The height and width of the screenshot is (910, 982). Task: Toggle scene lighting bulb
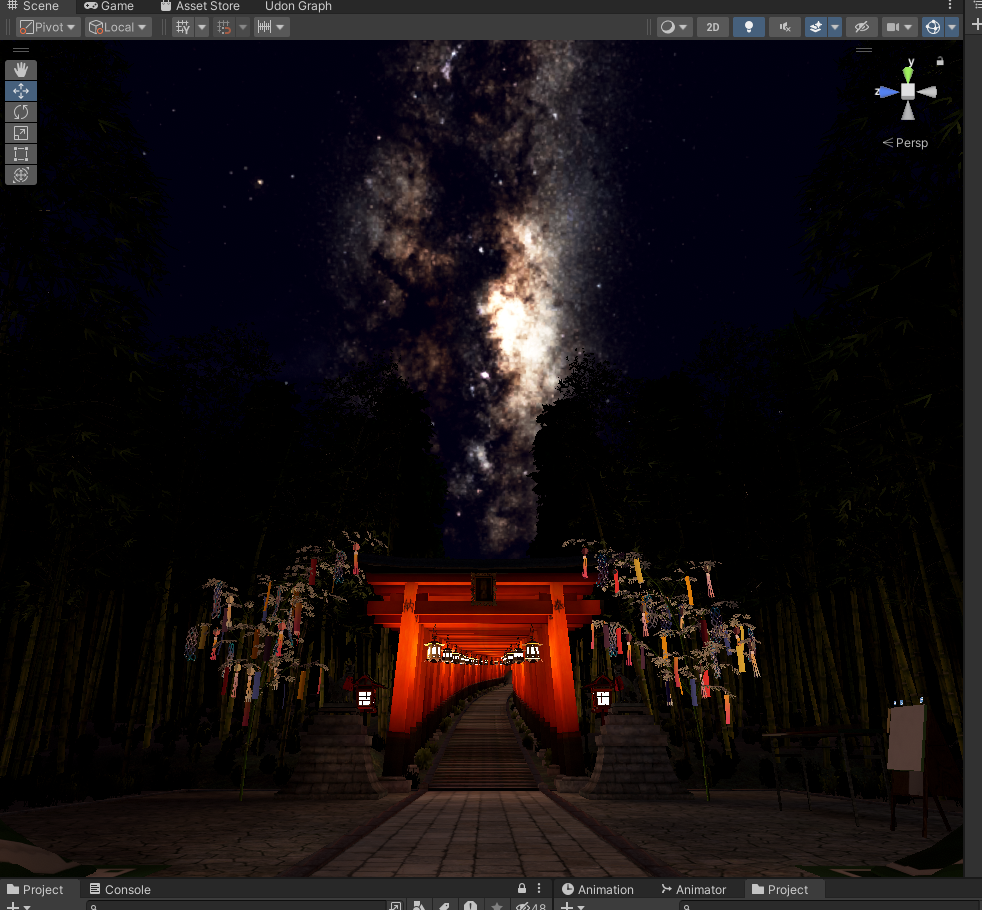(748, 27)
